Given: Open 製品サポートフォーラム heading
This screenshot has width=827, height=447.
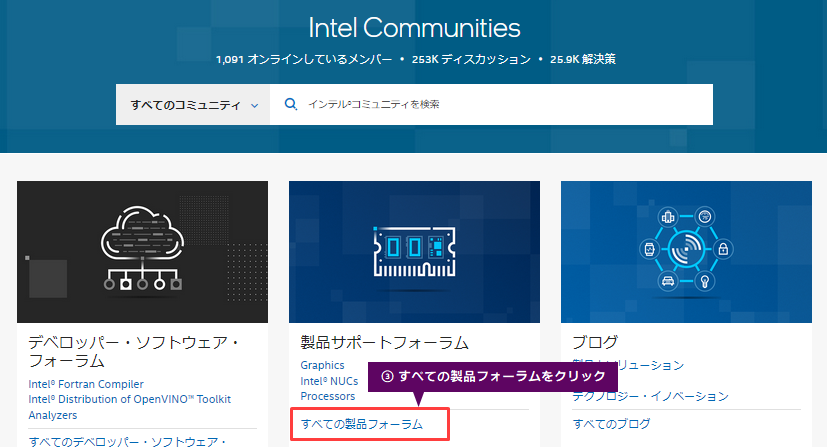Looking at the screenshot, I should (x=384, y=343).
